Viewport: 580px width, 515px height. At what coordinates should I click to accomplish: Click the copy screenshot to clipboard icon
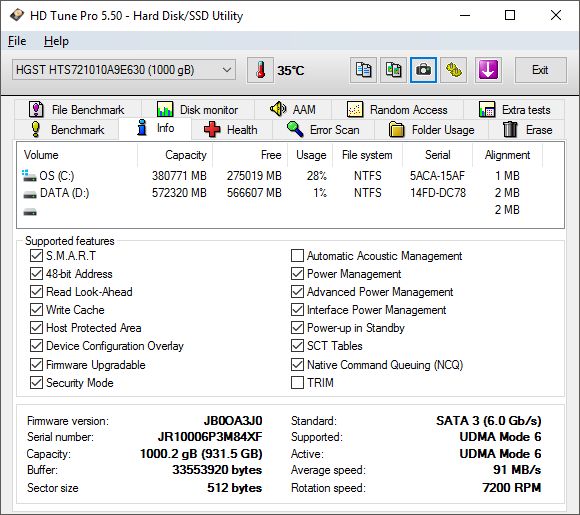point(393,70)
